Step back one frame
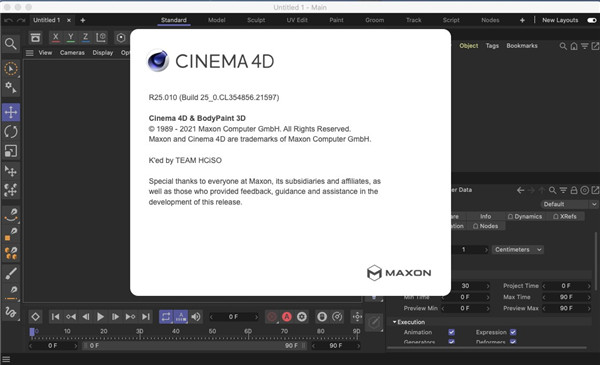The height and width of the screenshot is (365, 600). tap(86, 317)
